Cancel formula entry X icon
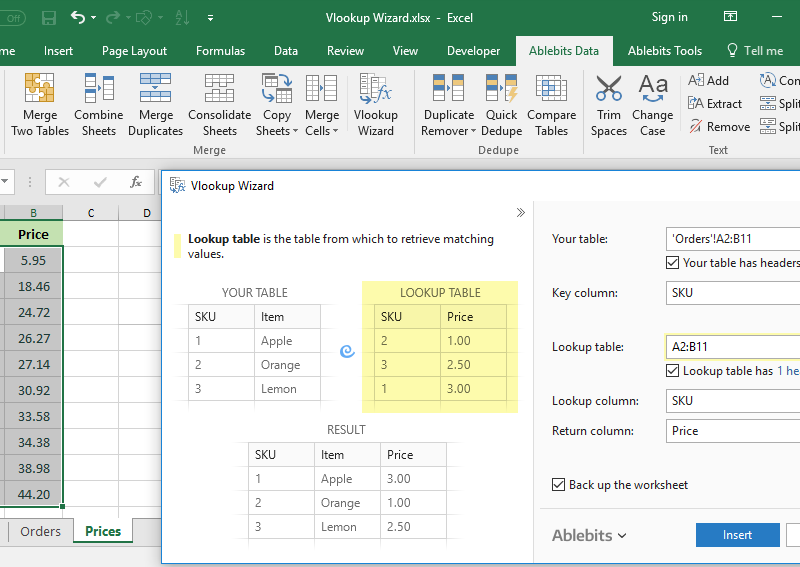Image resolution: width=800 pixels, height=567 pixels. click(64, 182)
